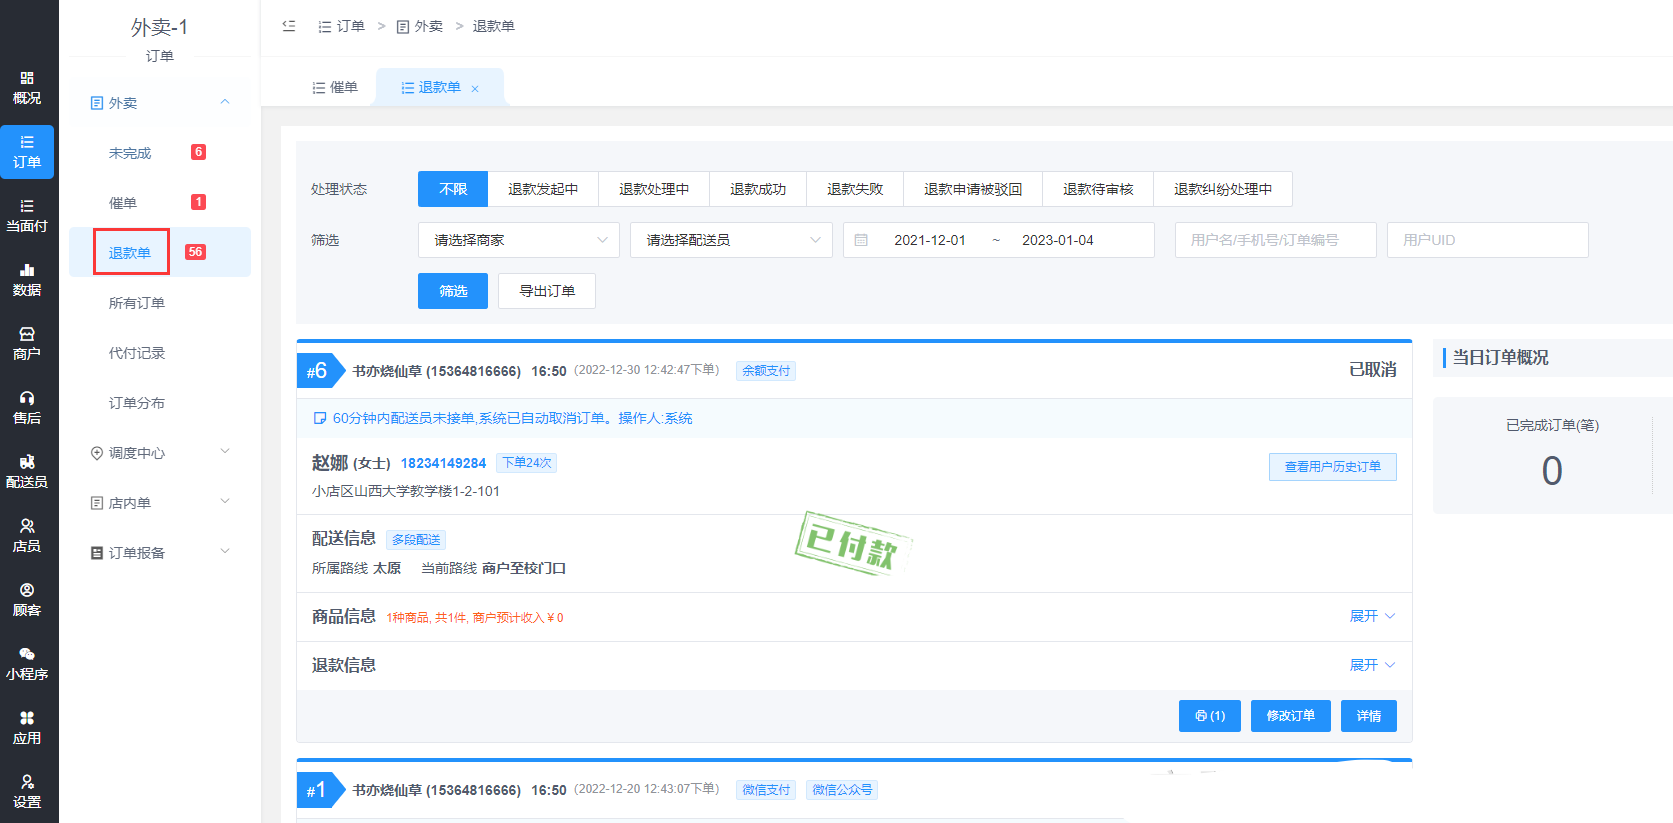This screenshot has width=1673, height=823.
Task: Open the 请选择配送员 dropdown
Action: point(731,240)
